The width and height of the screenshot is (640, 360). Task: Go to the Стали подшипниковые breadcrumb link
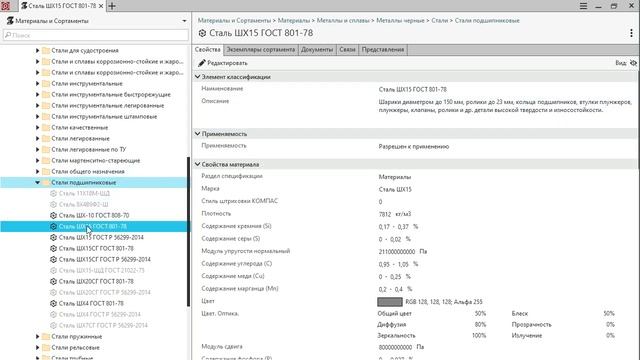pos(487,20)
